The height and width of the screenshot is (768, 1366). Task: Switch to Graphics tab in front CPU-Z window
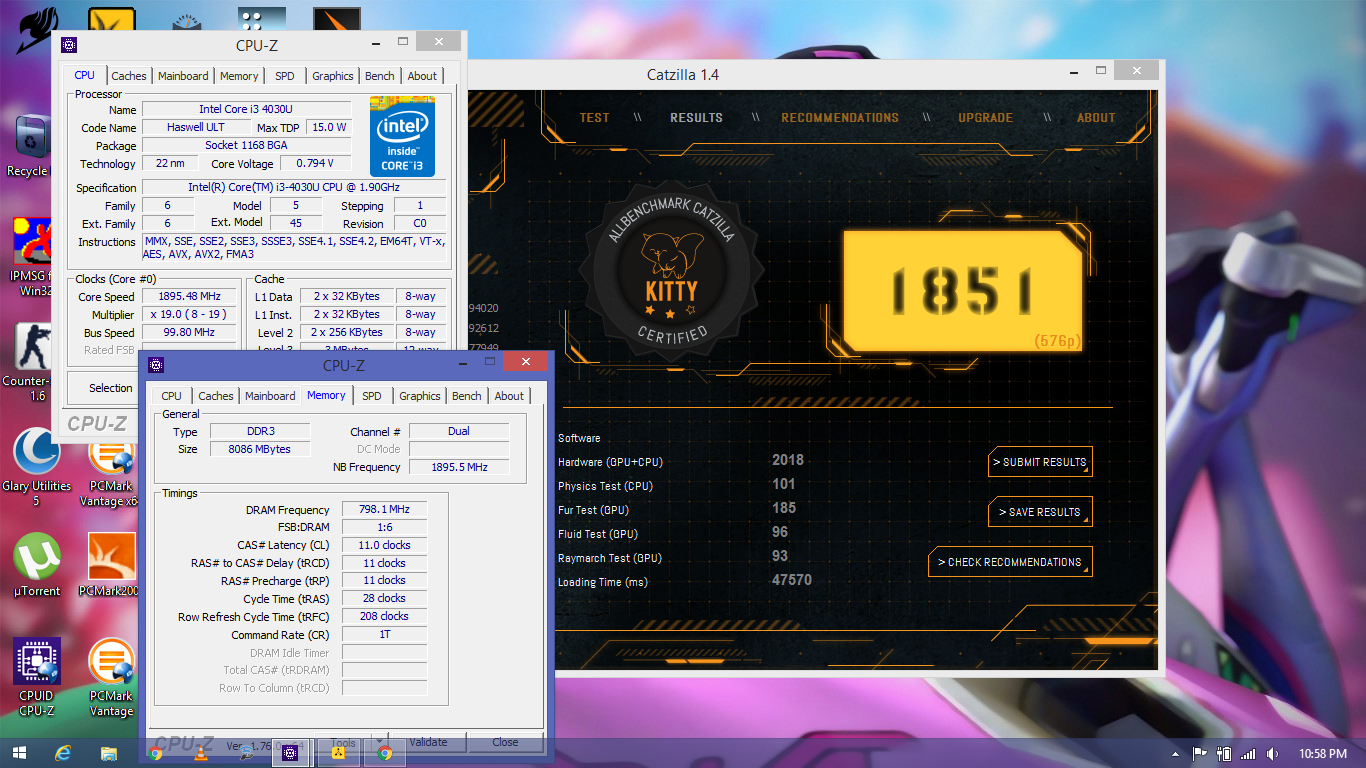pos(420,396)
